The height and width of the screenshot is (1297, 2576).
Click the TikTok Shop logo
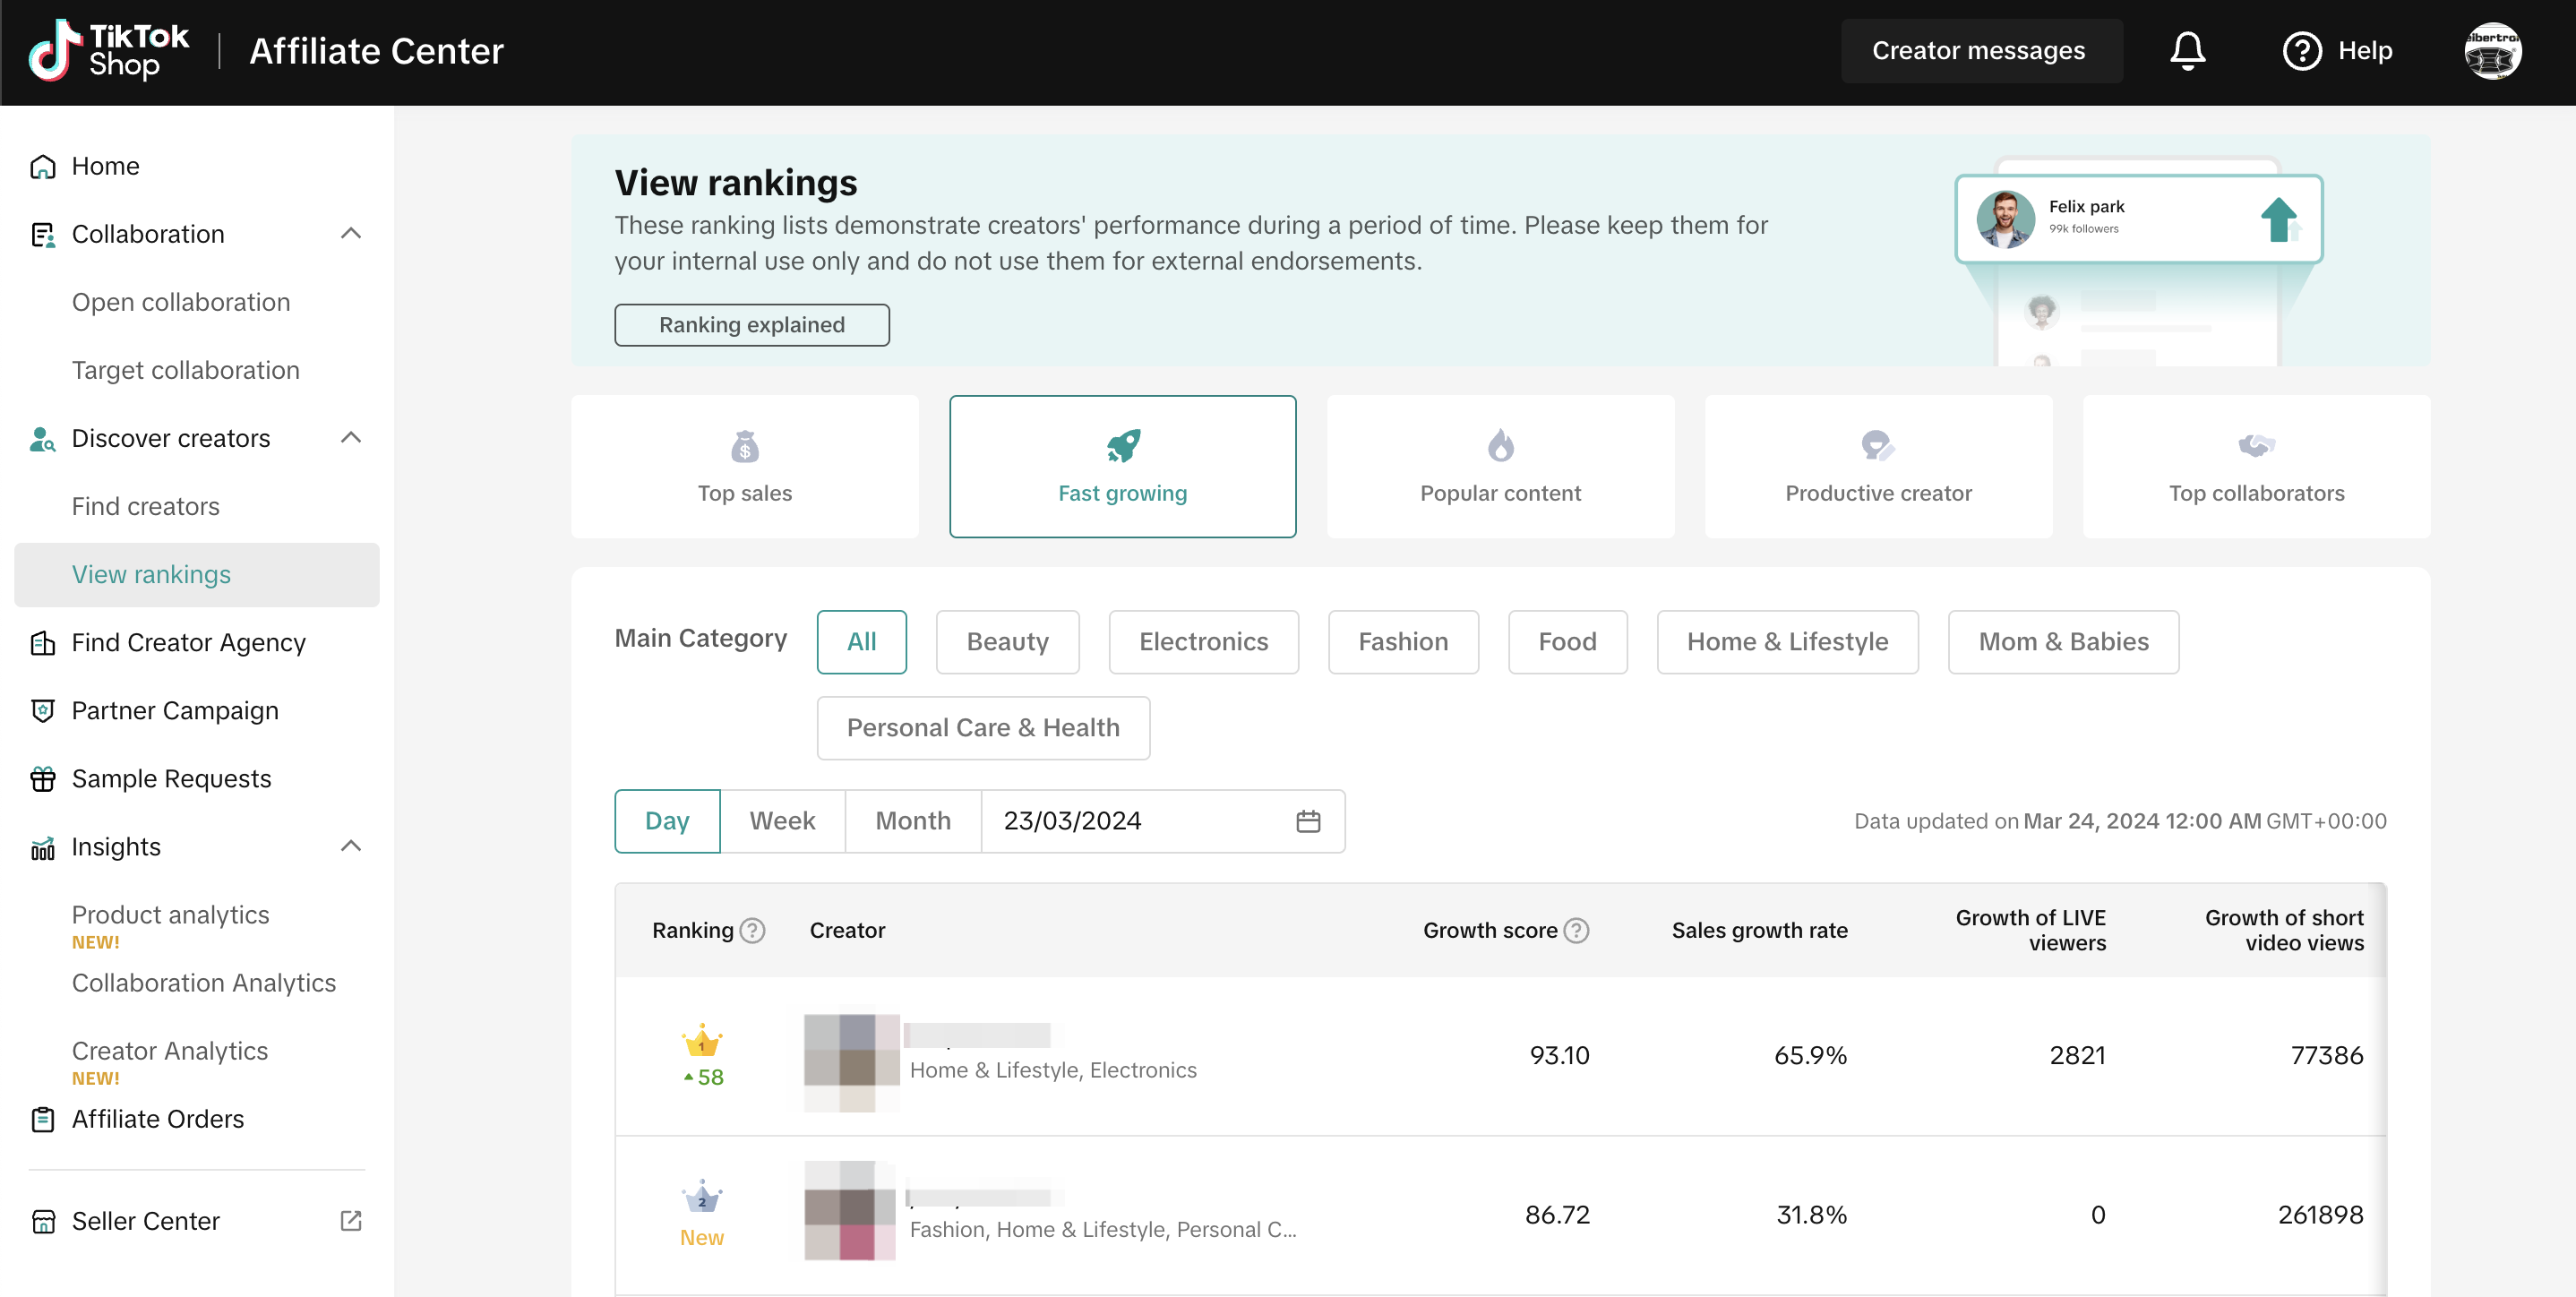pos(108,50)
